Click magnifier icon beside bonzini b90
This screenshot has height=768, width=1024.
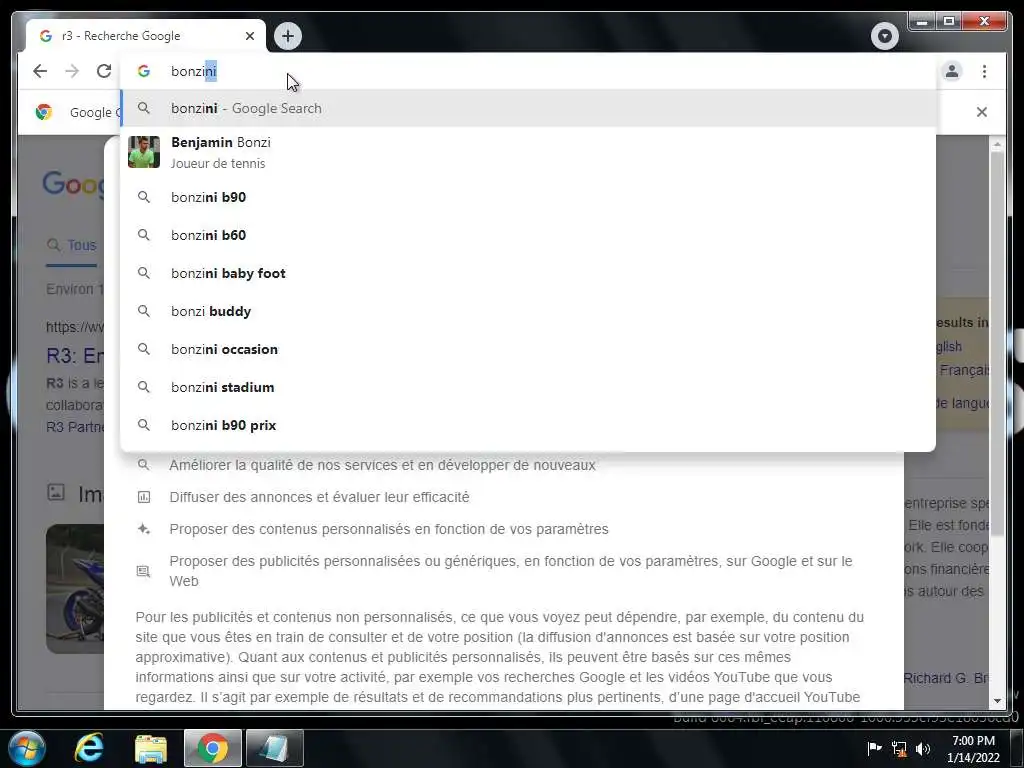tap(144, 197)
